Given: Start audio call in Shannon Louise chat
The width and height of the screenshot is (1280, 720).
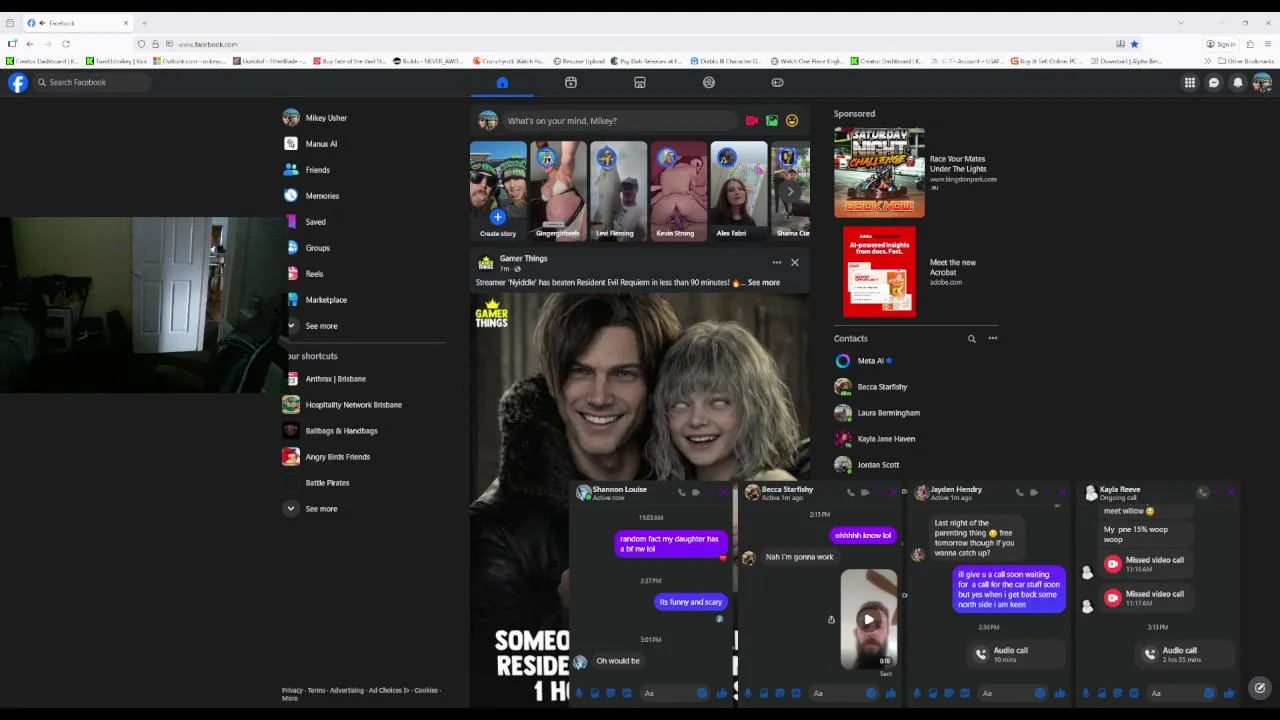Looking at the screenshot, I should click(682, 492).
